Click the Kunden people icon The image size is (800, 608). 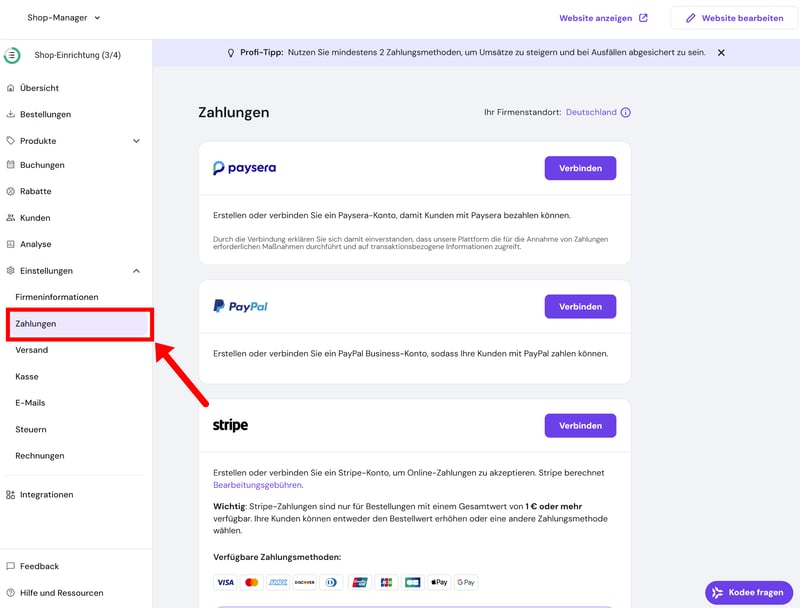(11, 218)
